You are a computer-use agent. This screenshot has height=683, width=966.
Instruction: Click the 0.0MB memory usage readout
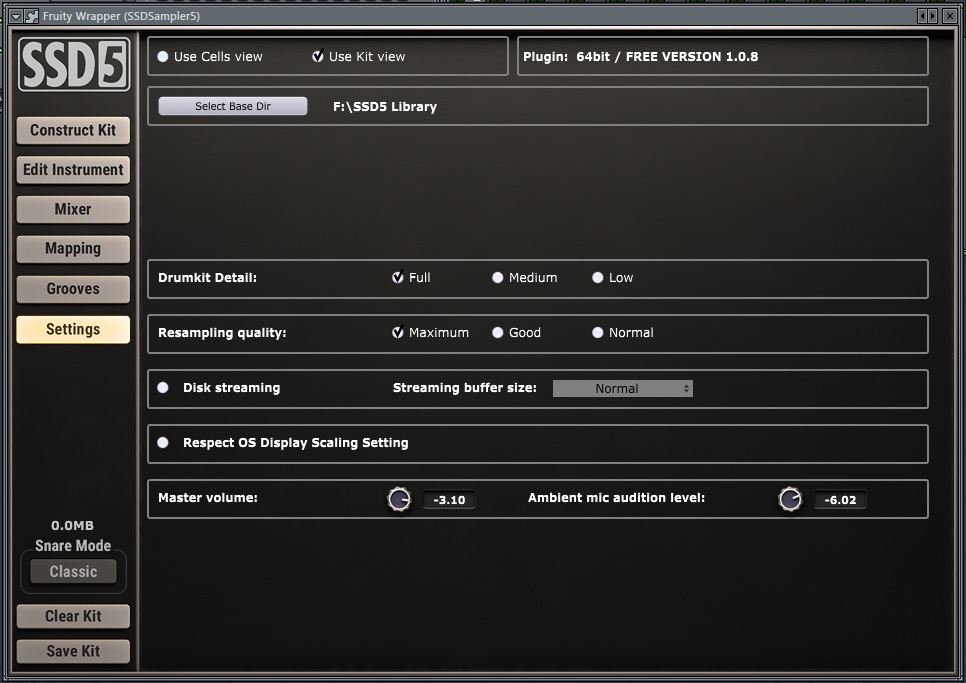pyautogui.click(x=73, y=525)
